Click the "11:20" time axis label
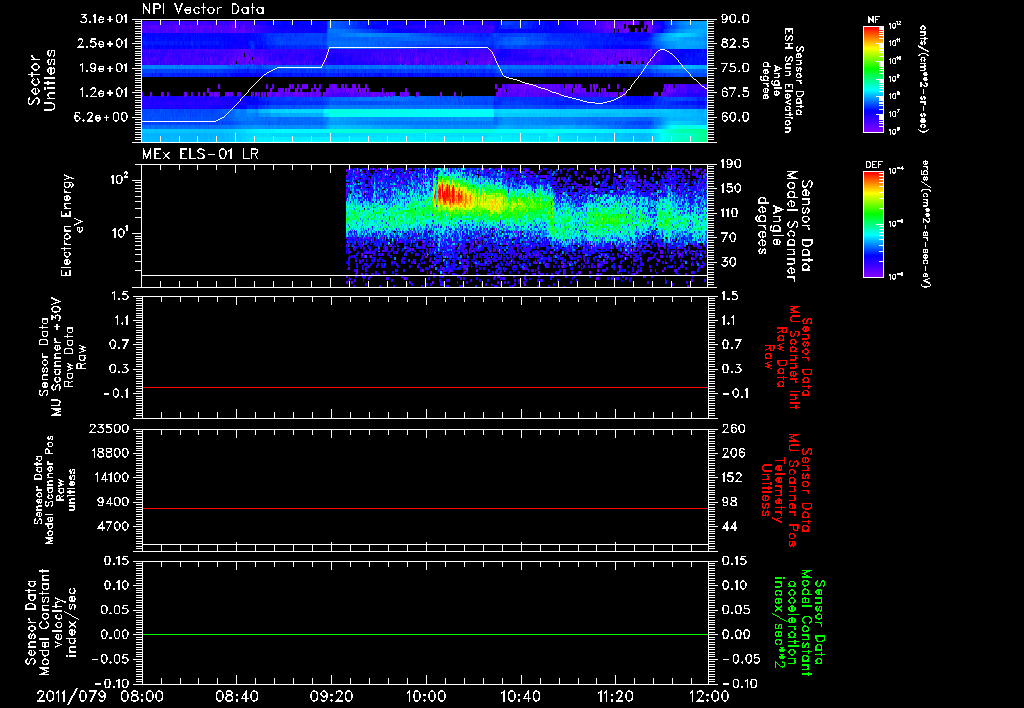Screen dimensions: 1024x708 [615, 696]
